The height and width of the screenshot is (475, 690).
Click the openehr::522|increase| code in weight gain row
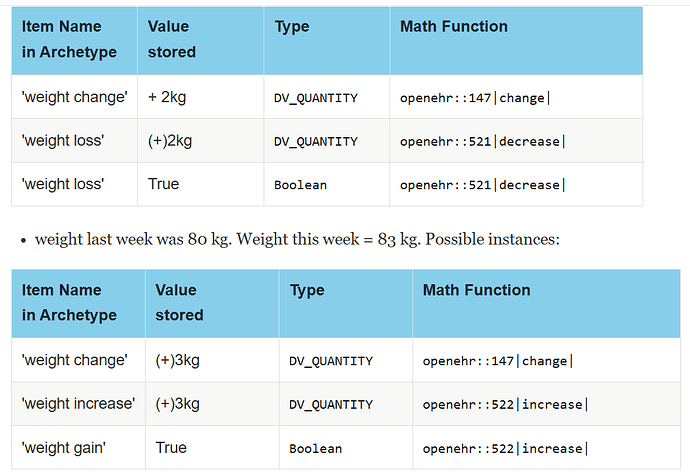click(x=505, y=449)
